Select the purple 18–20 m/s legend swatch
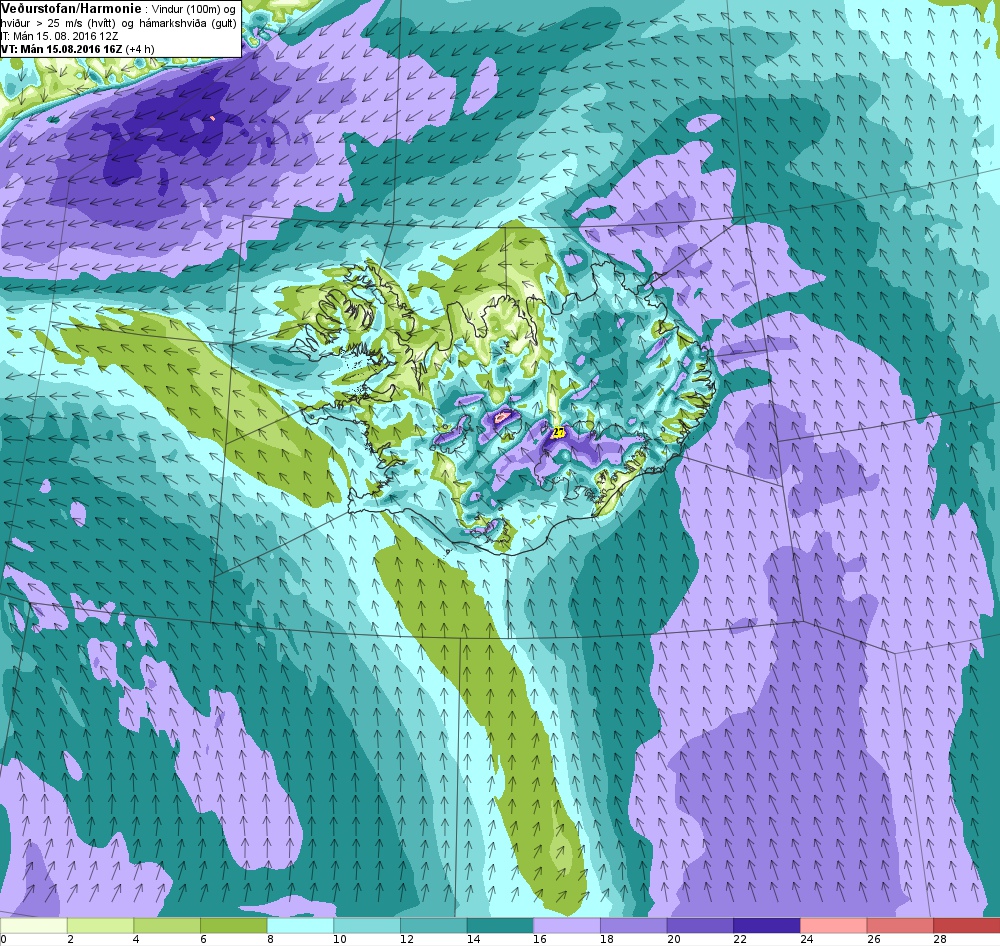This screenshot has width=1000, height=946. [633, 926]
